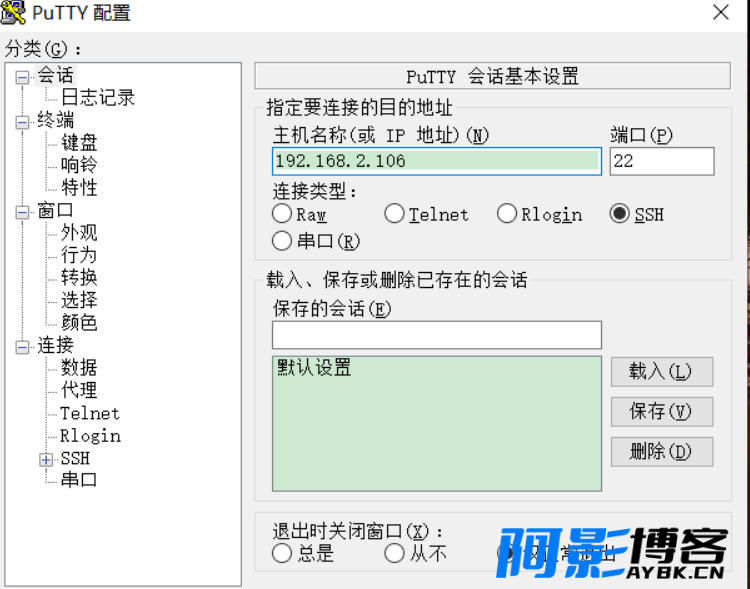750x589 pixels.
Task: Open the 会话 category
Action: pos(55,76)
